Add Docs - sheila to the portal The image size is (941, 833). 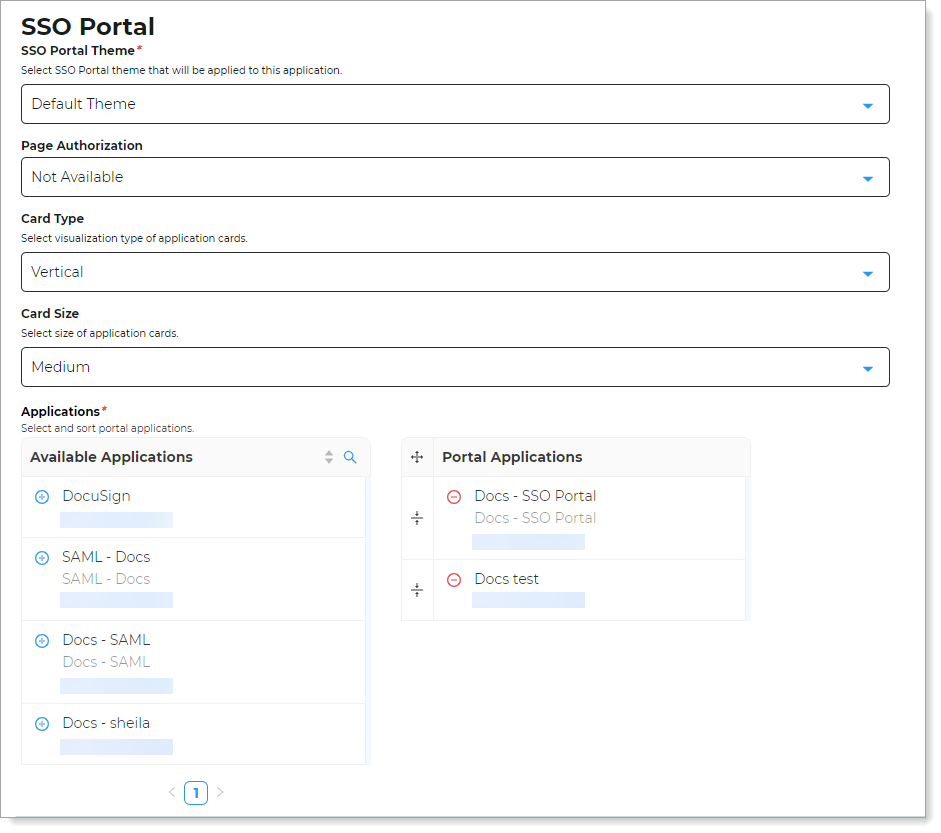point(42,723)
